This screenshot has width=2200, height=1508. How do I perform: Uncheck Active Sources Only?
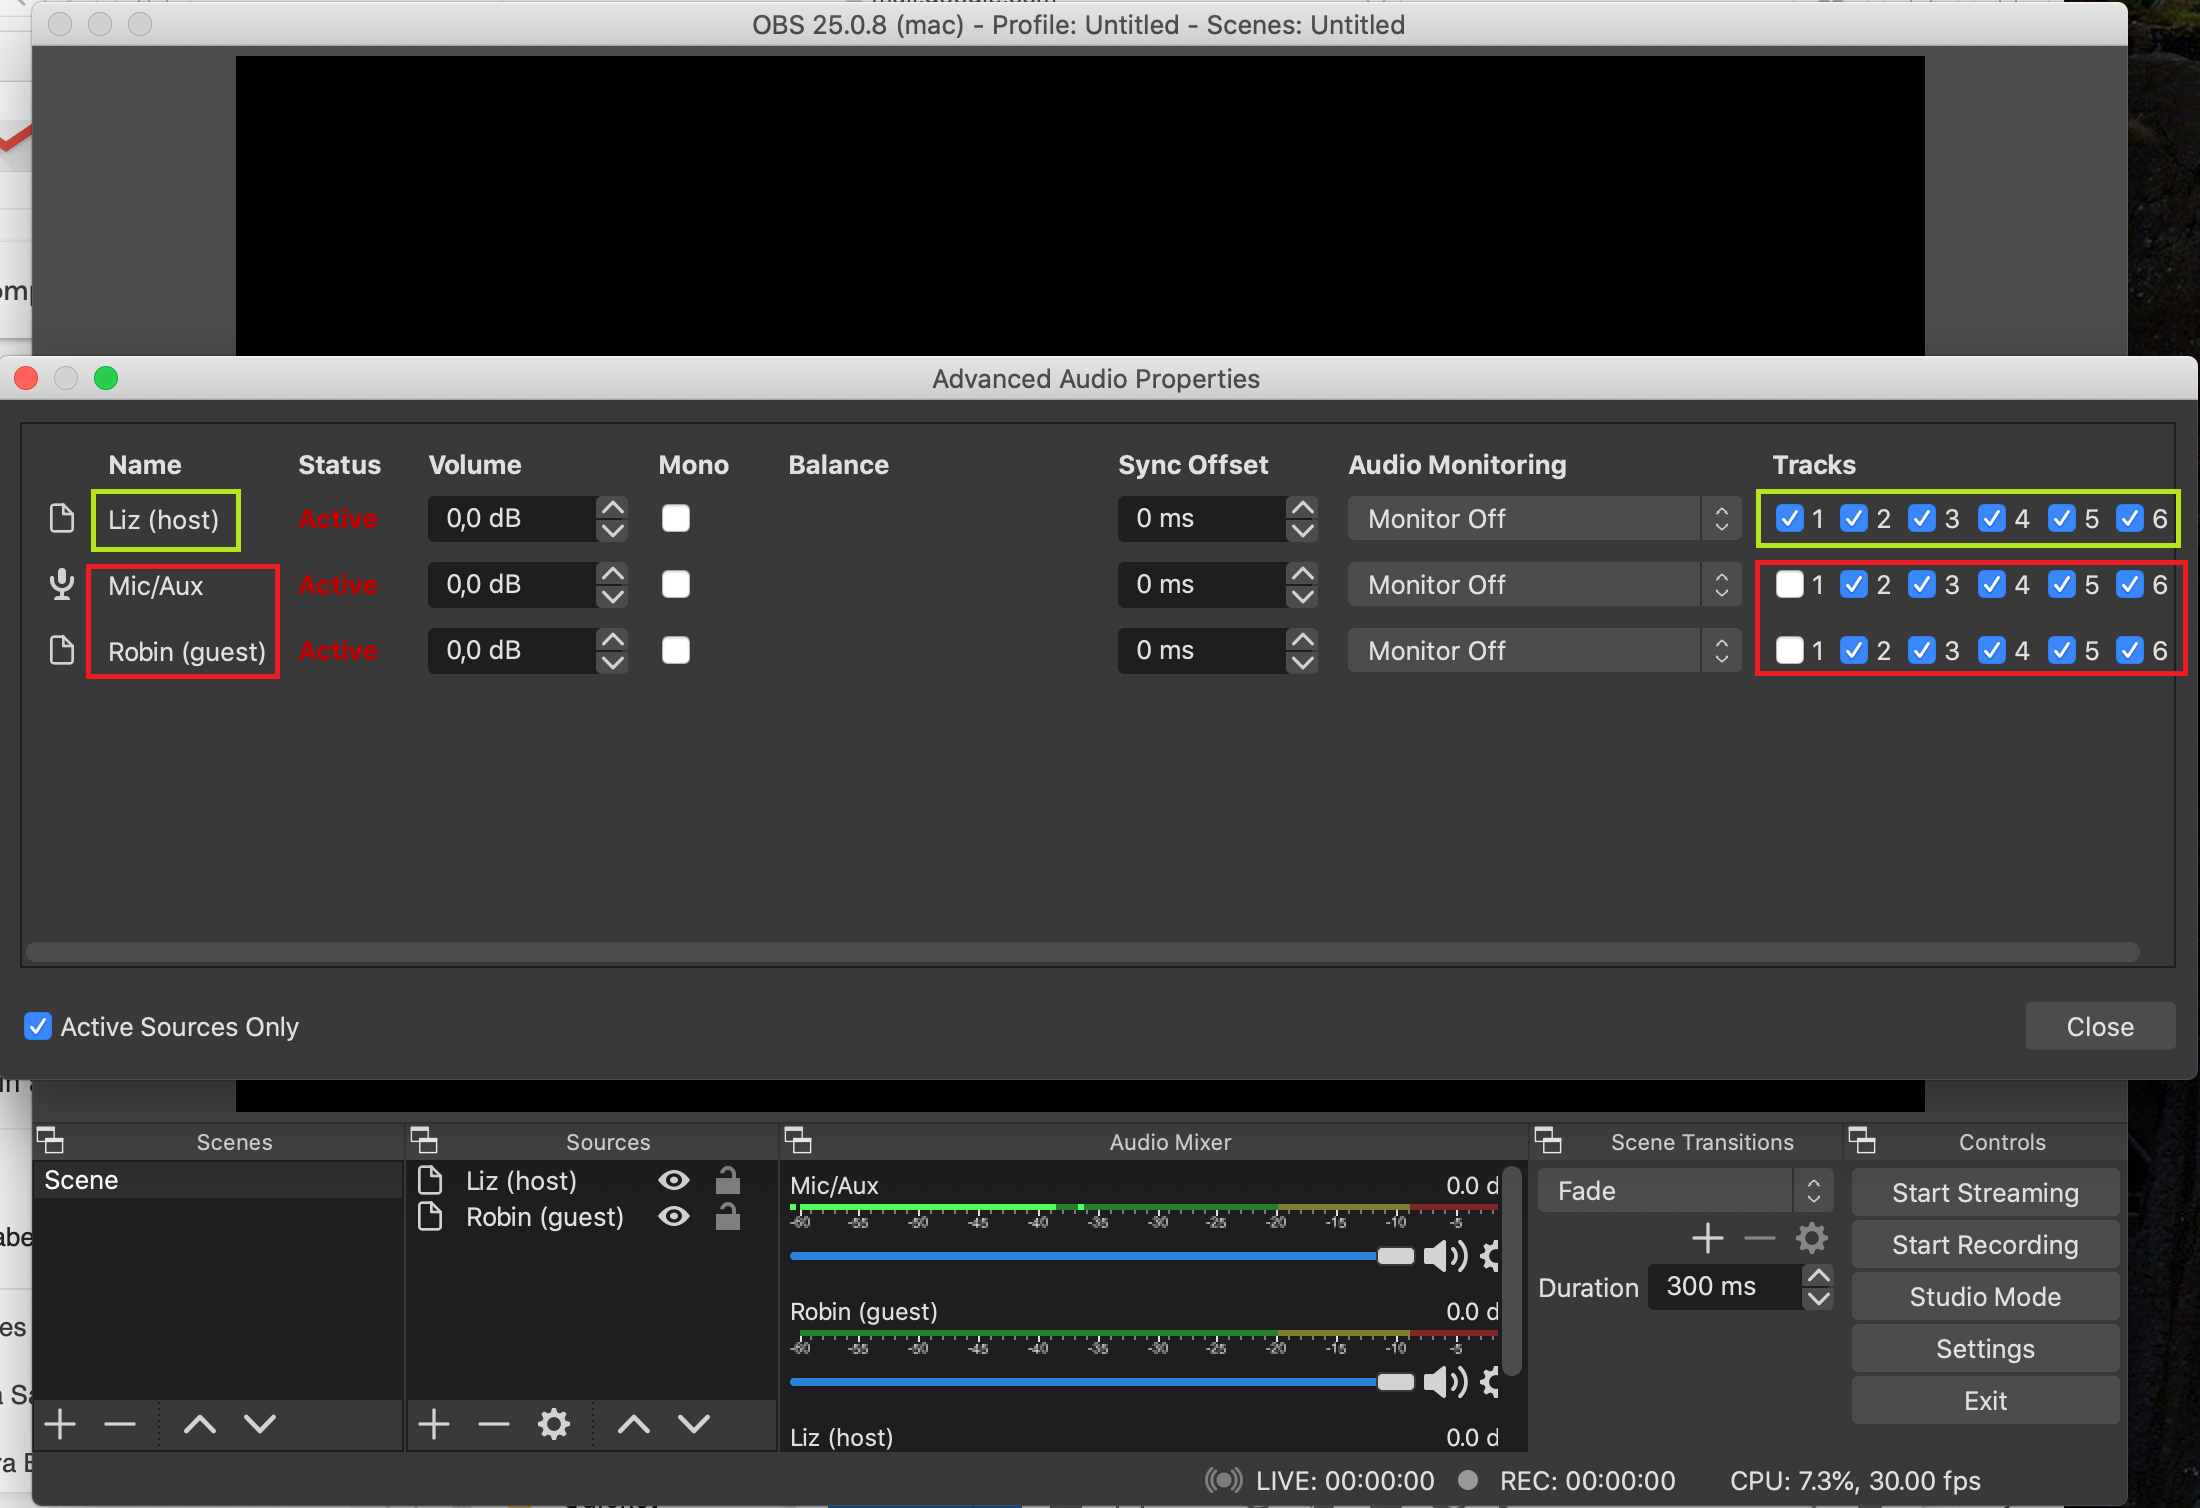[38, 1027]
